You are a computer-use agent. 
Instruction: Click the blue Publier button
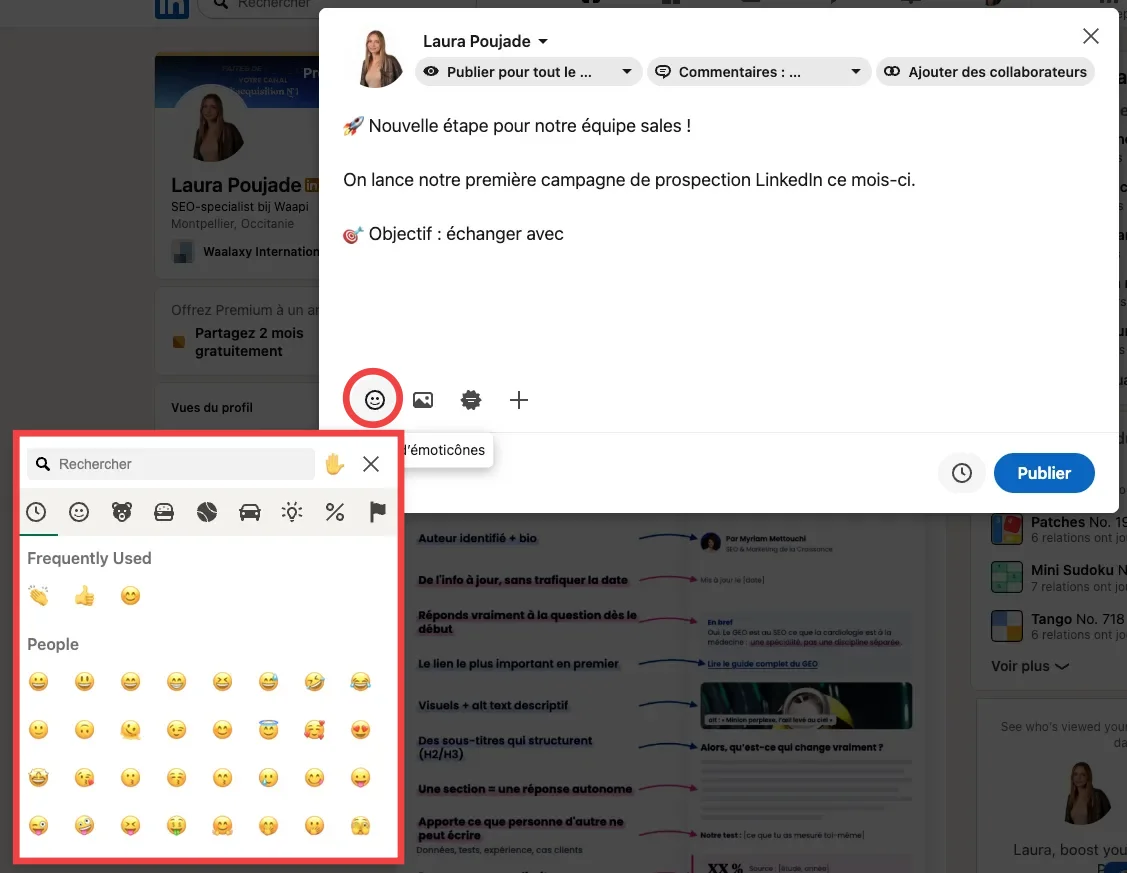tap(1044, 473)
